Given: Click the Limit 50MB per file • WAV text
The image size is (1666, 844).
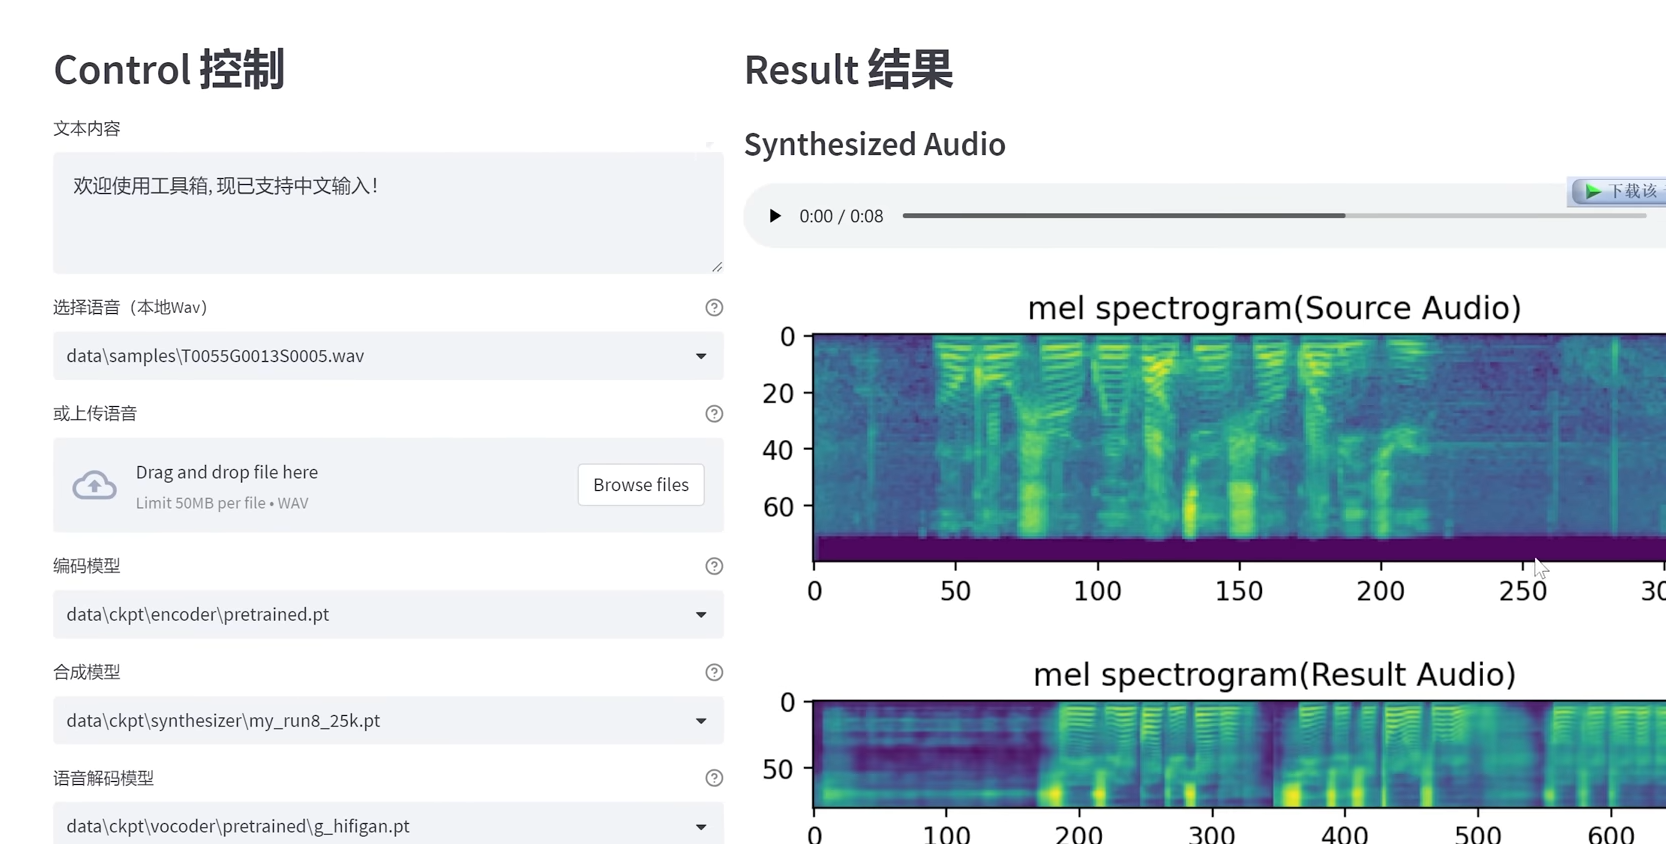Looking at the screenshot, I should 222,503.
